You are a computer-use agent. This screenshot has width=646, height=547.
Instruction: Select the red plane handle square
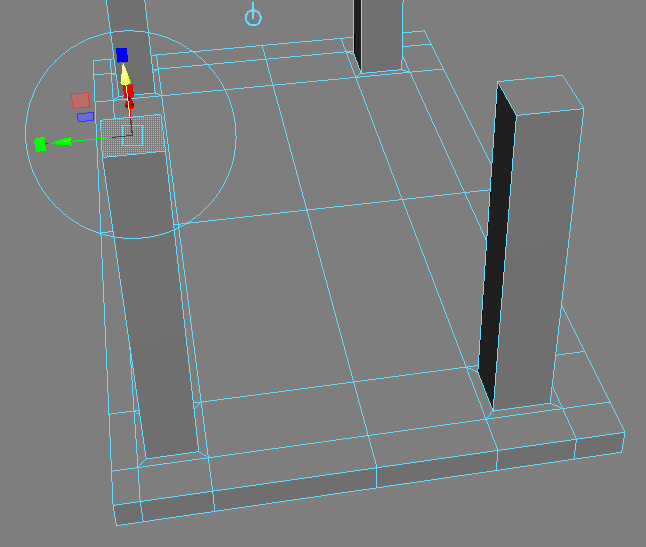pos(81,100)
